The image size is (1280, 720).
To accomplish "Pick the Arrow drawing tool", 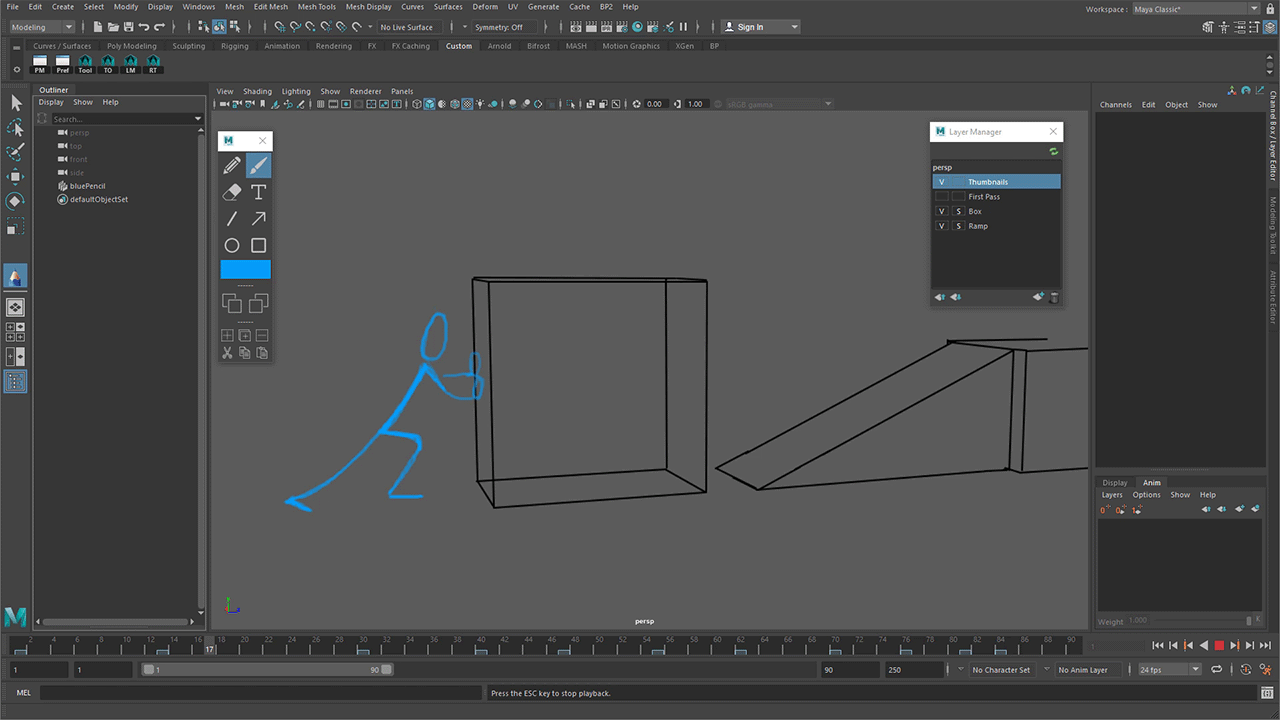I will click(x=258, y=218).
